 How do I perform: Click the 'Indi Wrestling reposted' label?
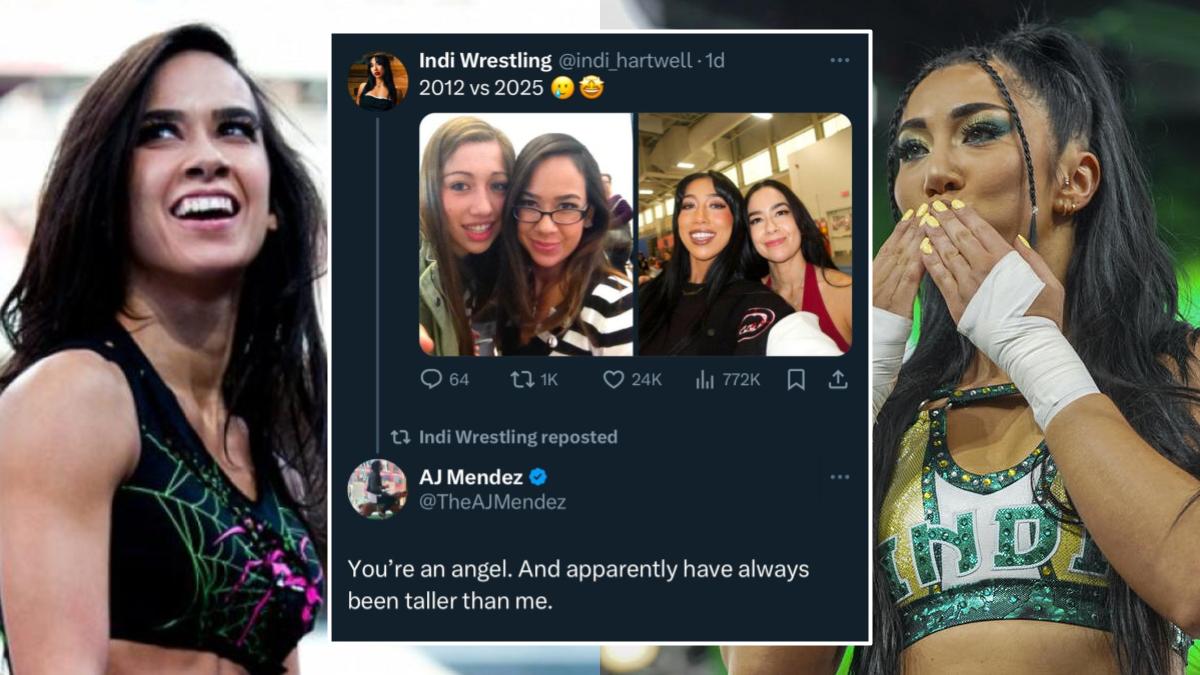(x=518, y=437)
